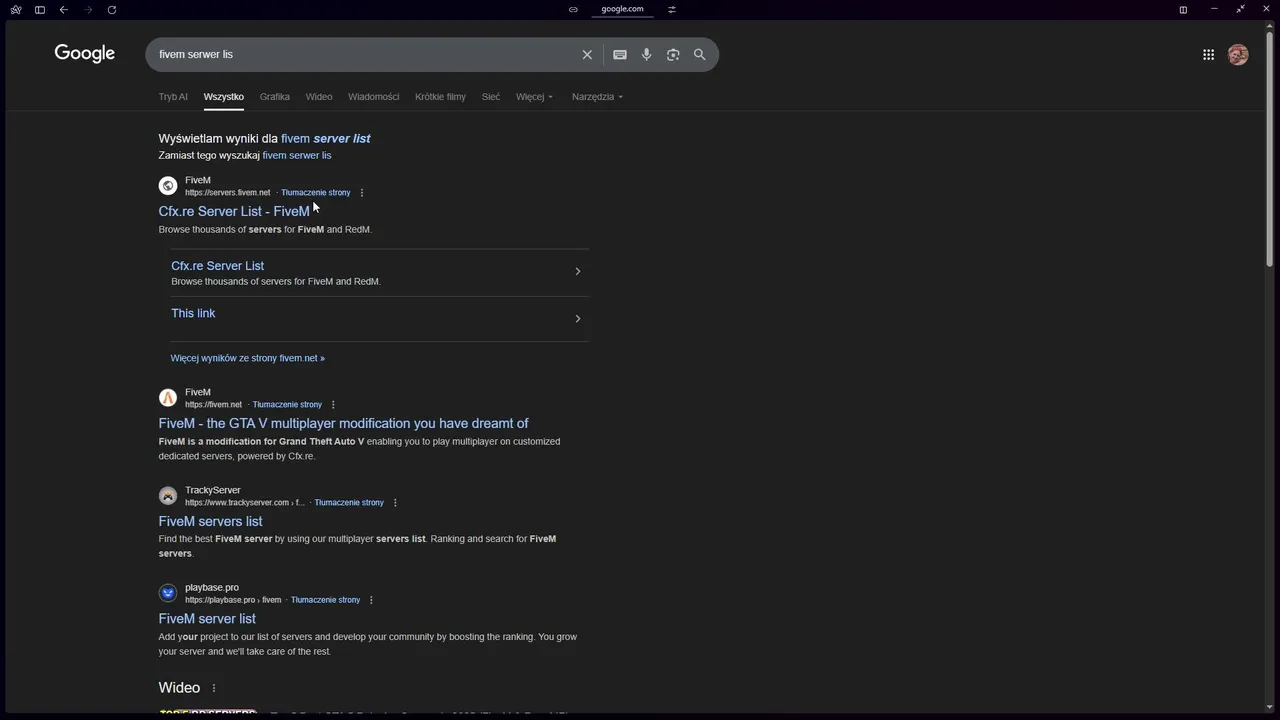Viewport: 1280px width, 720px height.
Task: Open chevron for This link sitelink
Action: coord(577,319)
